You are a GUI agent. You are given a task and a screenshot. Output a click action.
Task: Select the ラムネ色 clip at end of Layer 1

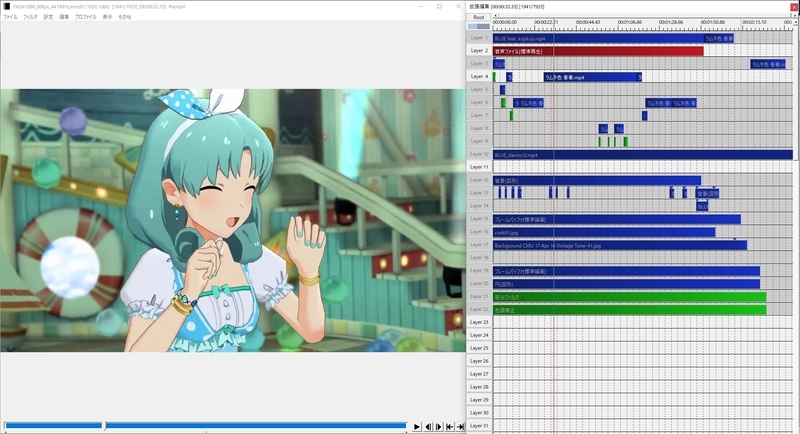point(718,38)
